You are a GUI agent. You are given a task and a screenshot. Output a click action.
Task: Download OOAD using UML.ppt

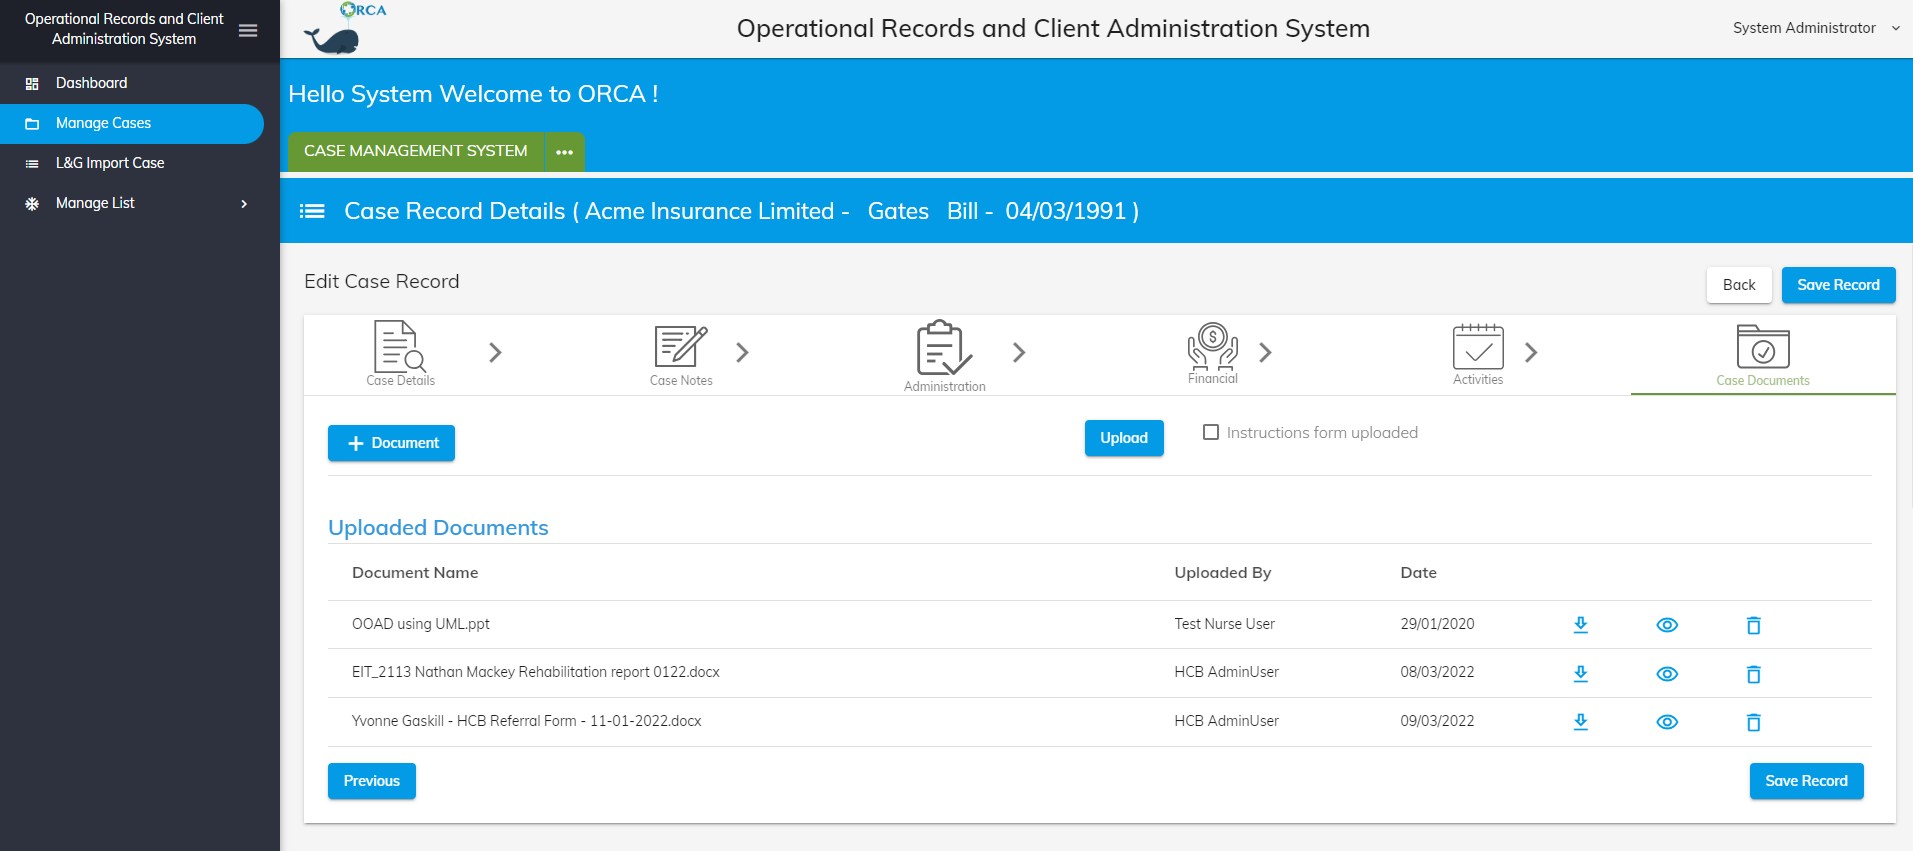pyautogui.click(x=1581, y=625)
